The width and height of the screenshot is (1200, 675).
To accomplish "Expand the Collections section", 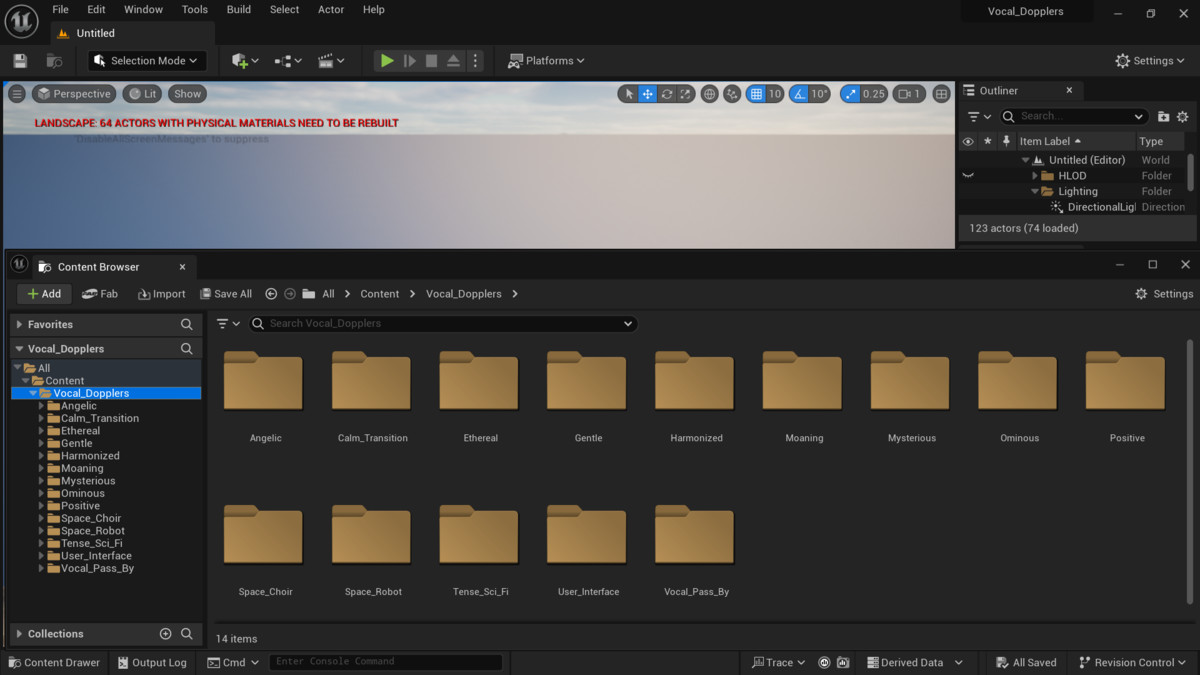I will point(18,634).
